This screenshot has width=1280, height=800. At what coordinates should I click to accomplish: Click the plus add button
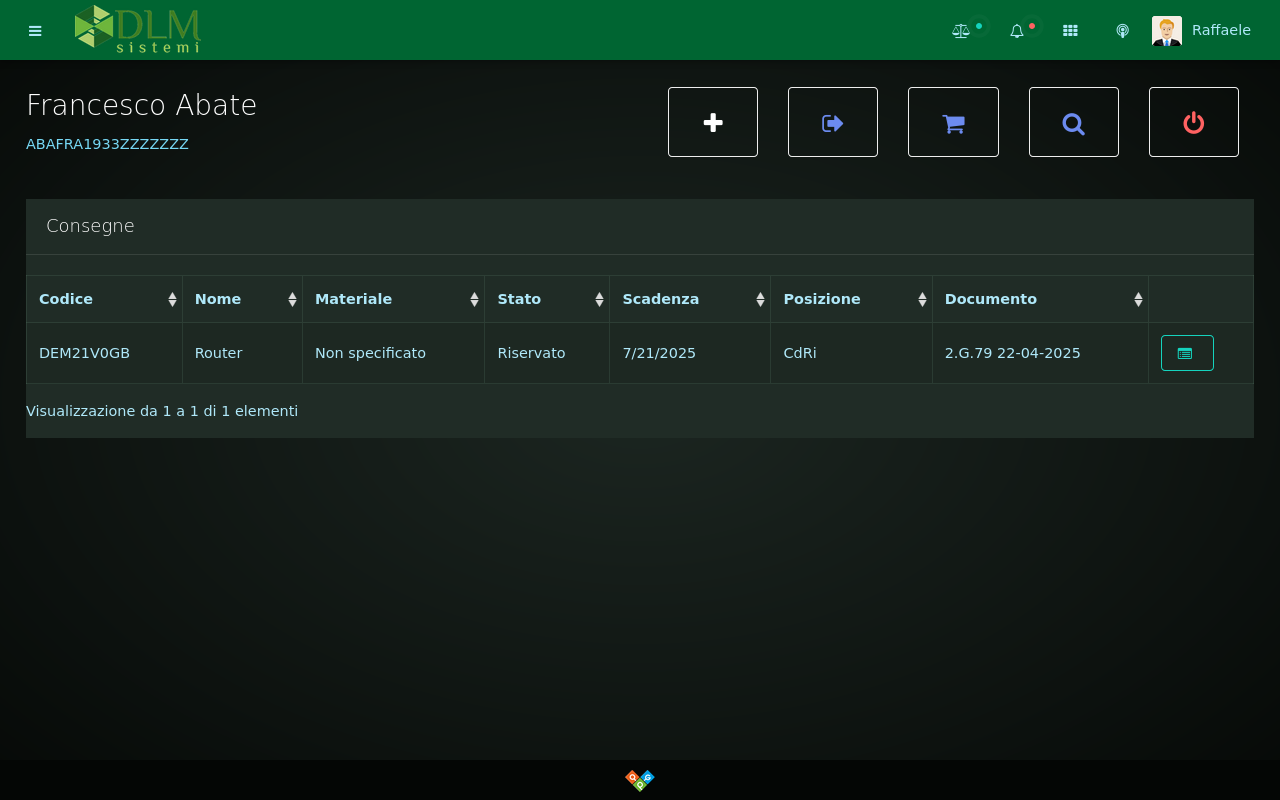pyautogui.click(x=713, y=122)
